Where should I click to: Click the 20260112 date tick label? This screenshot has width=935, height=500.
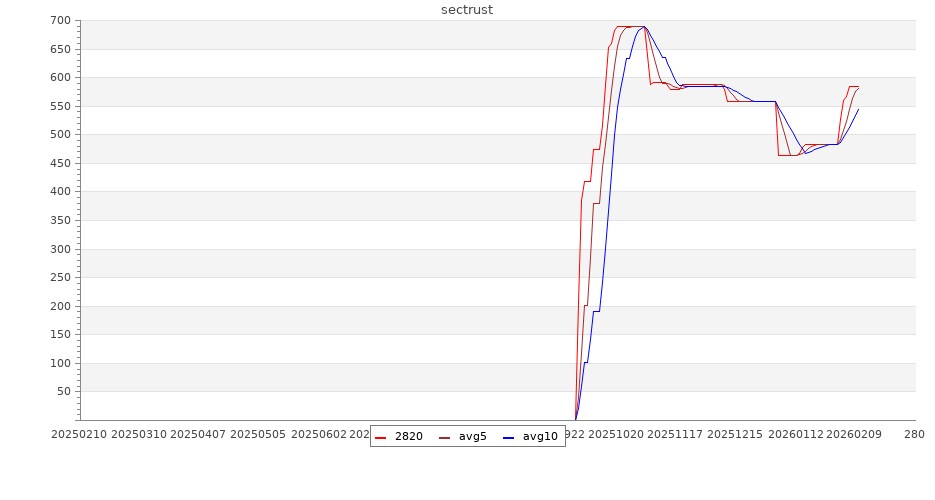click(795, 435)
